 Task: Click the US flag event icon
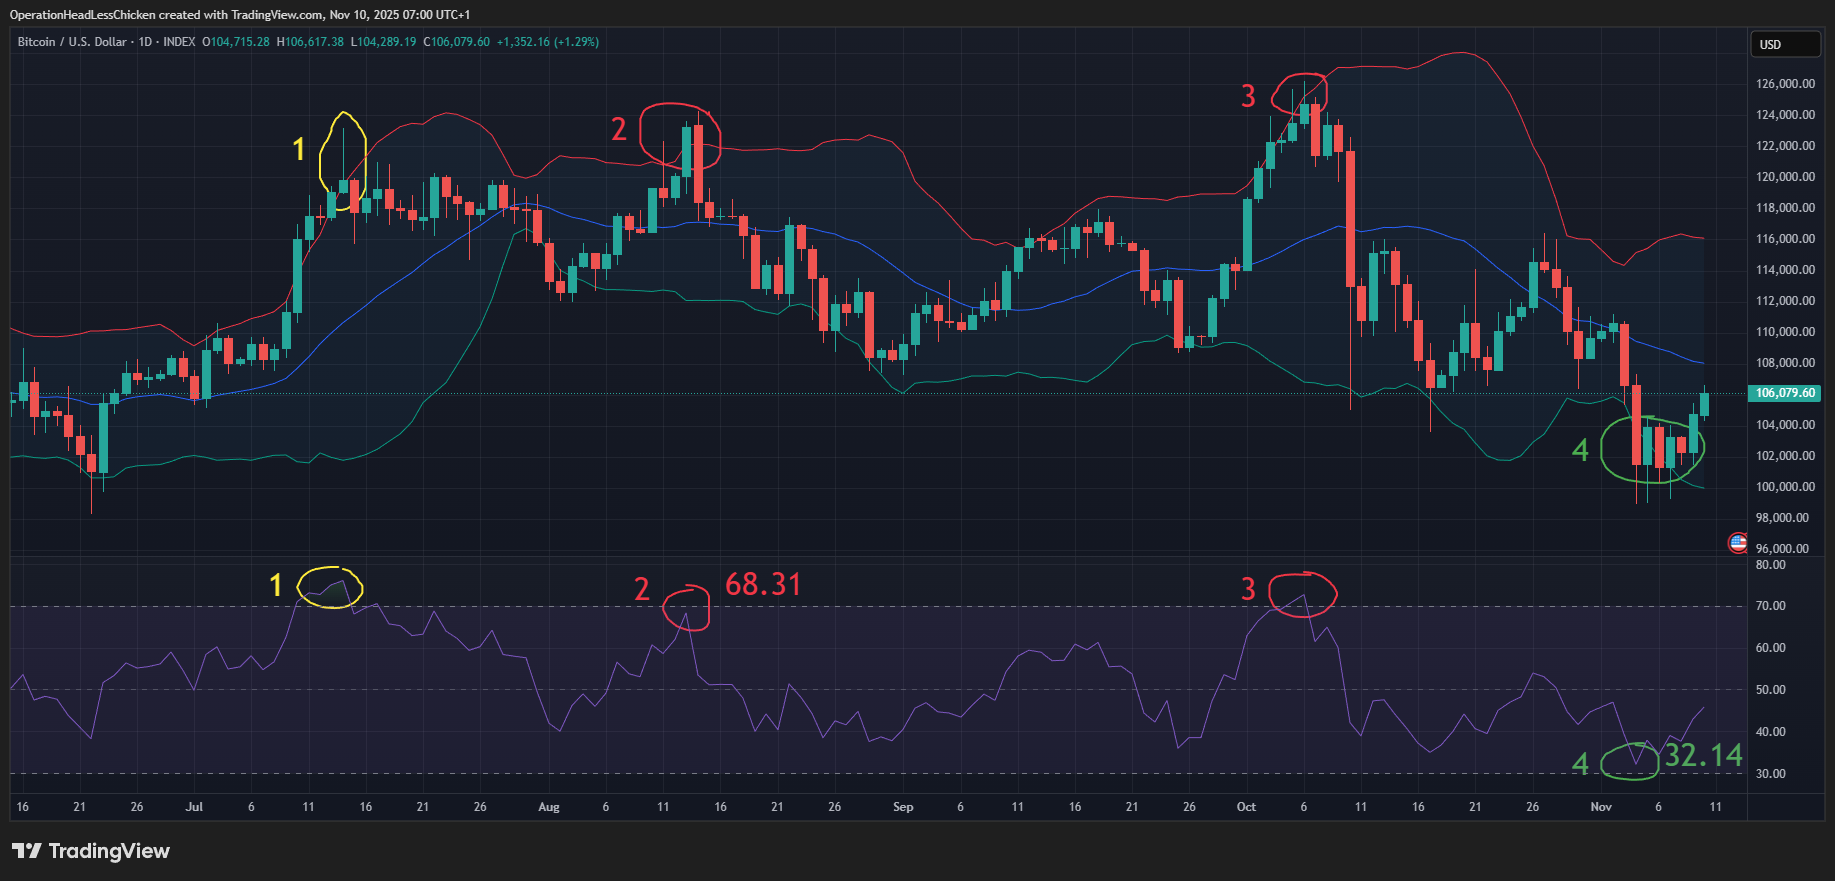click(1738, 543)
